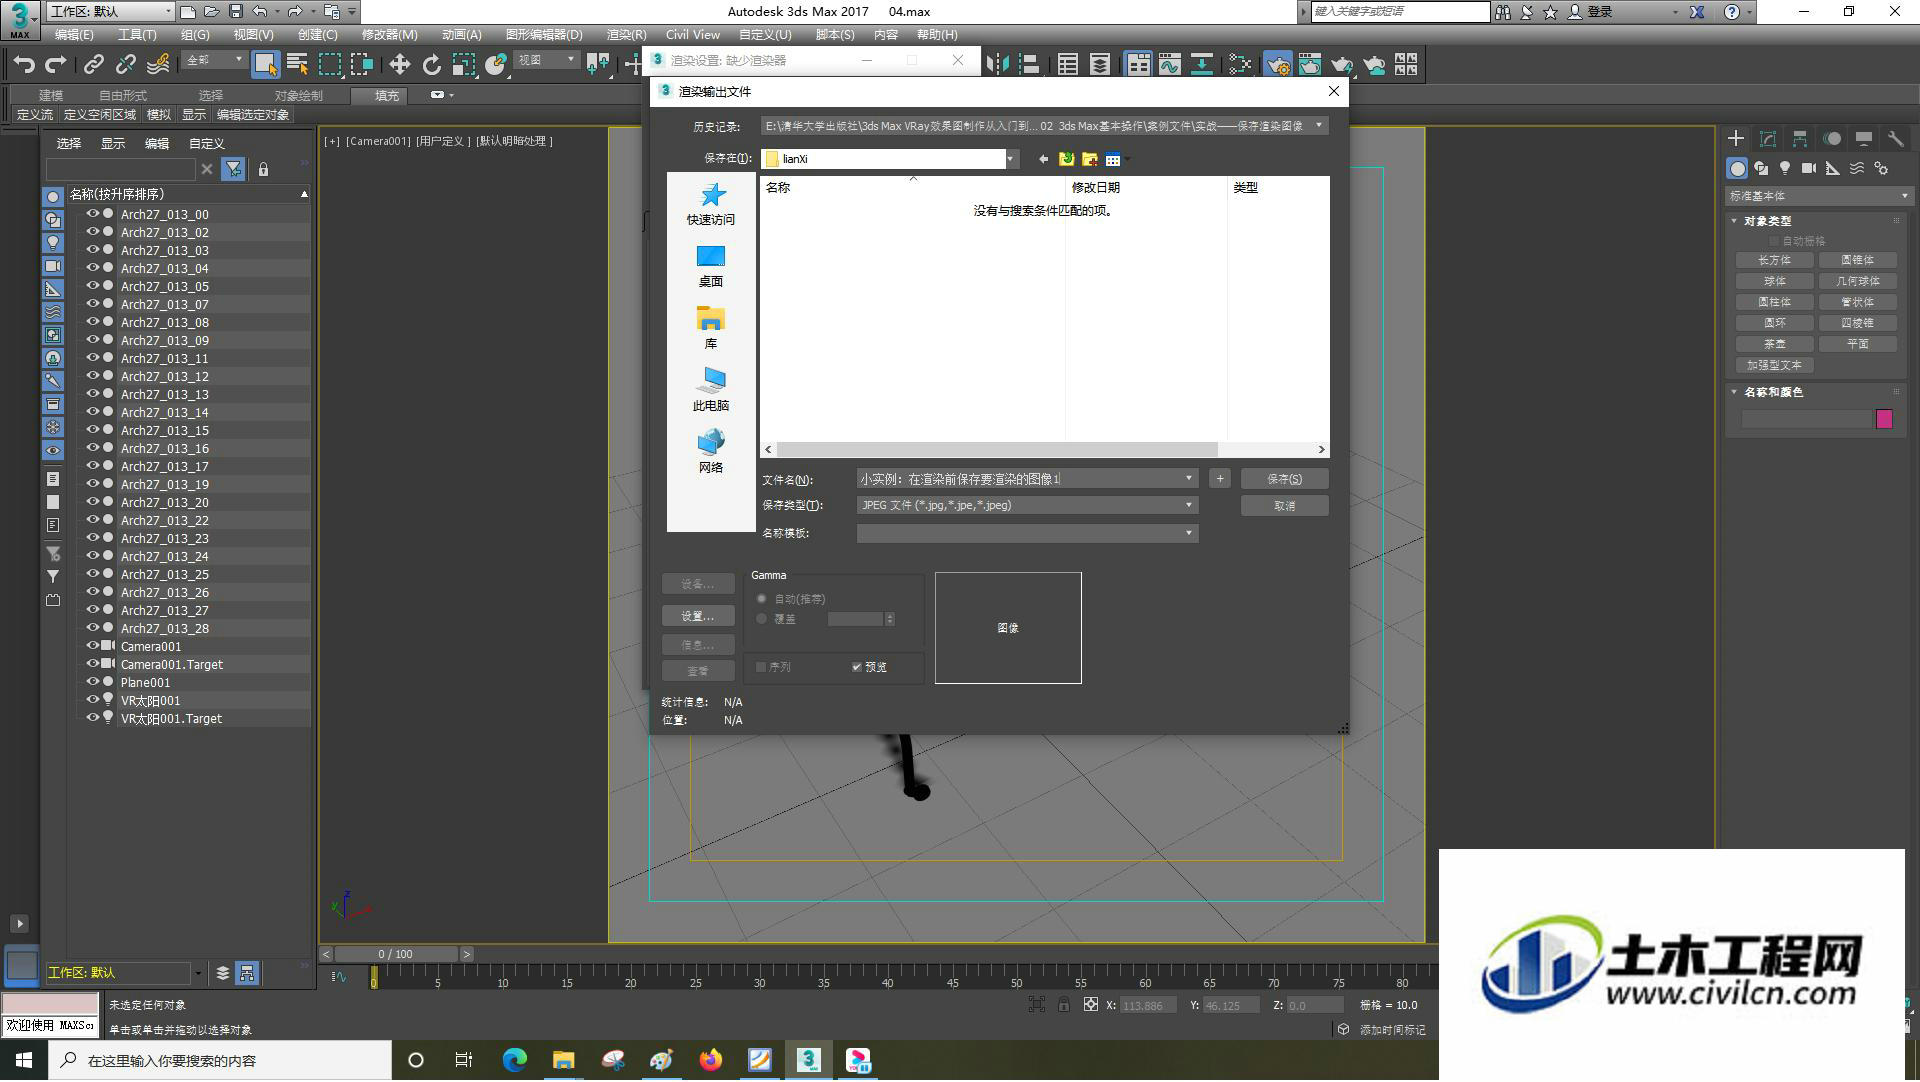Open the Save in folder dropdown
The width and height of the screenshot is (1920, 1082).
pyautogui.click(x=1011, y=159)
